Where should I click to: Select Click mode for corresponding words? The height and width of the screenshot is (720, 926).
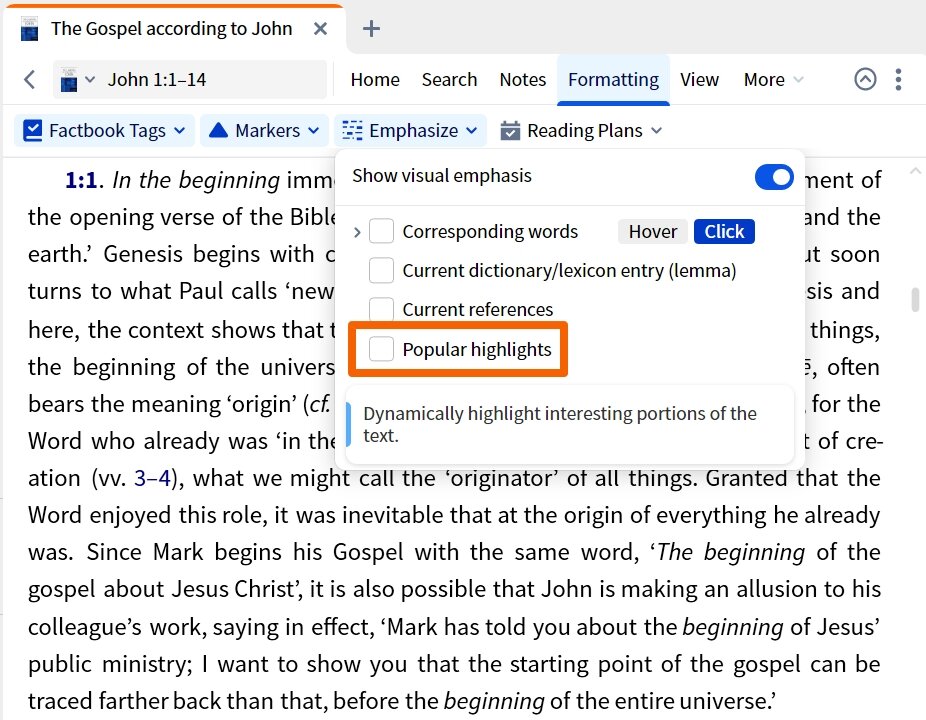point(724,232)
